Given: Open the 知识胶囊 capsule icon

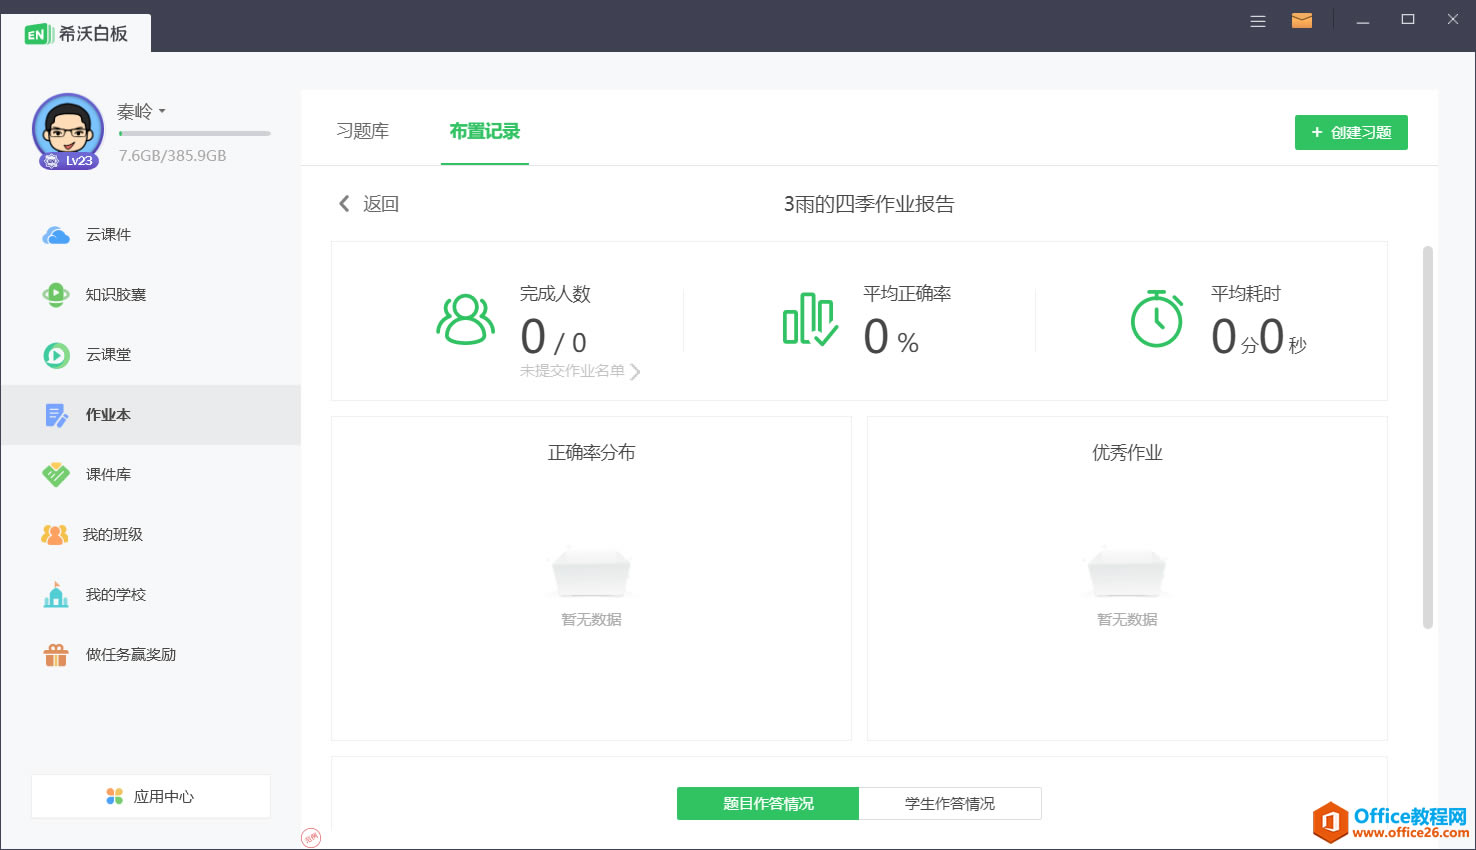Looking at the screenshot, I should point(56,295).
